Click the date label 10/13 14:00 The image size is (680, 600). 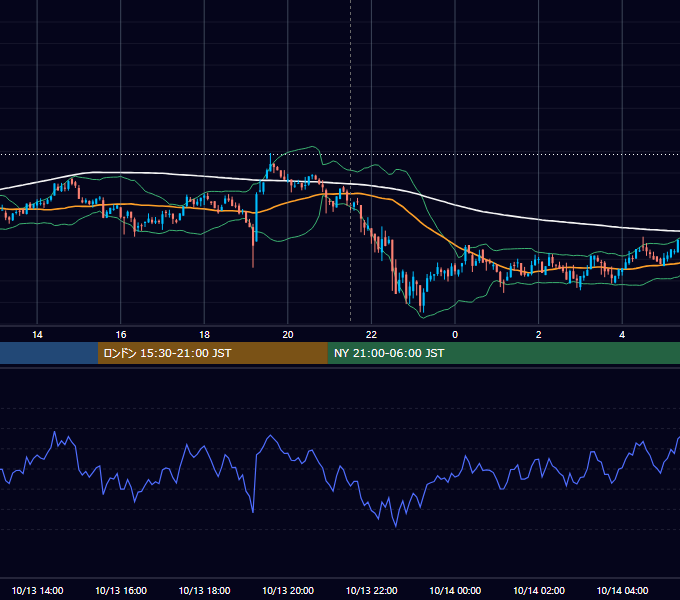pyautogui.click(x=37, y=590)
